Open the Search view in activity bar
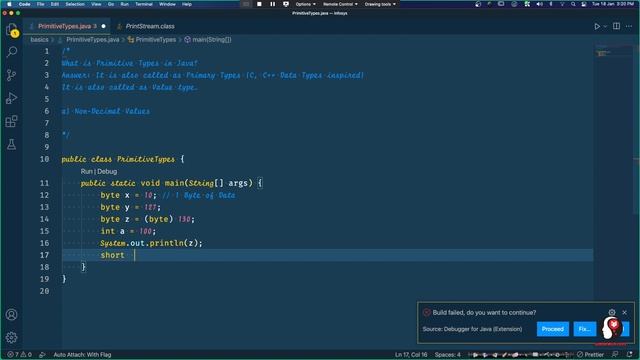640x360 pixels. tap(12, 52)
